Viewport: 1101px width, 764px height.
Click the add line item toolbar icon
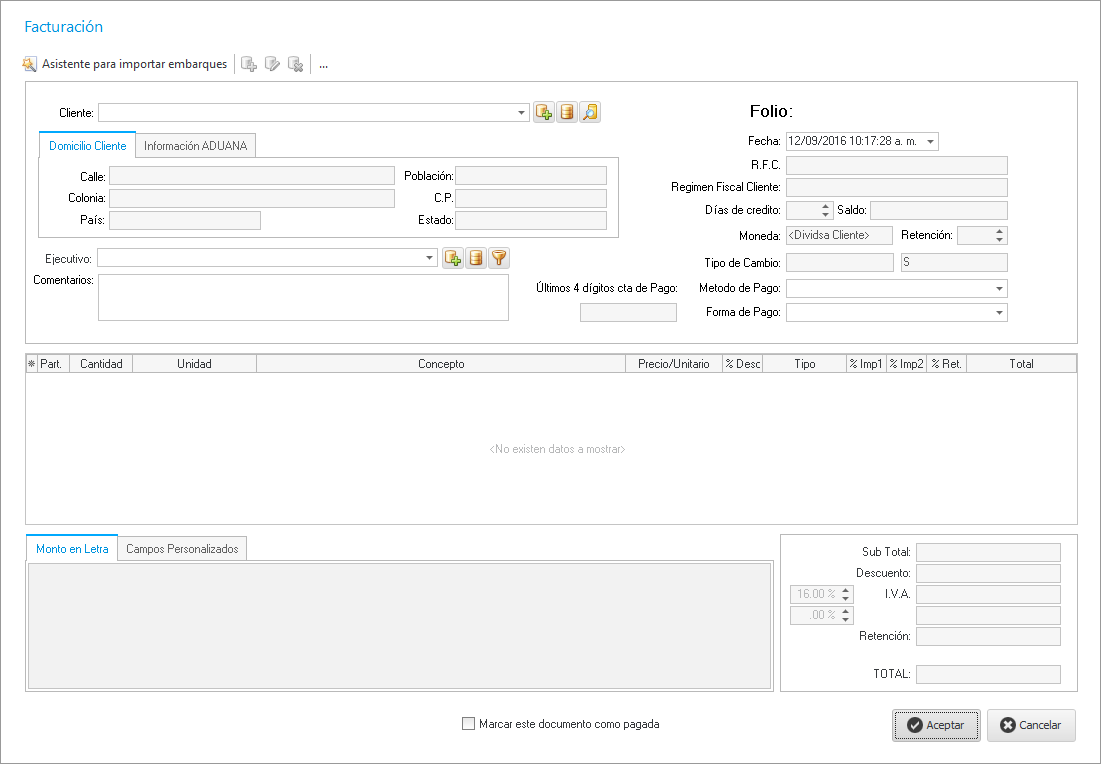tap(249, 65)
